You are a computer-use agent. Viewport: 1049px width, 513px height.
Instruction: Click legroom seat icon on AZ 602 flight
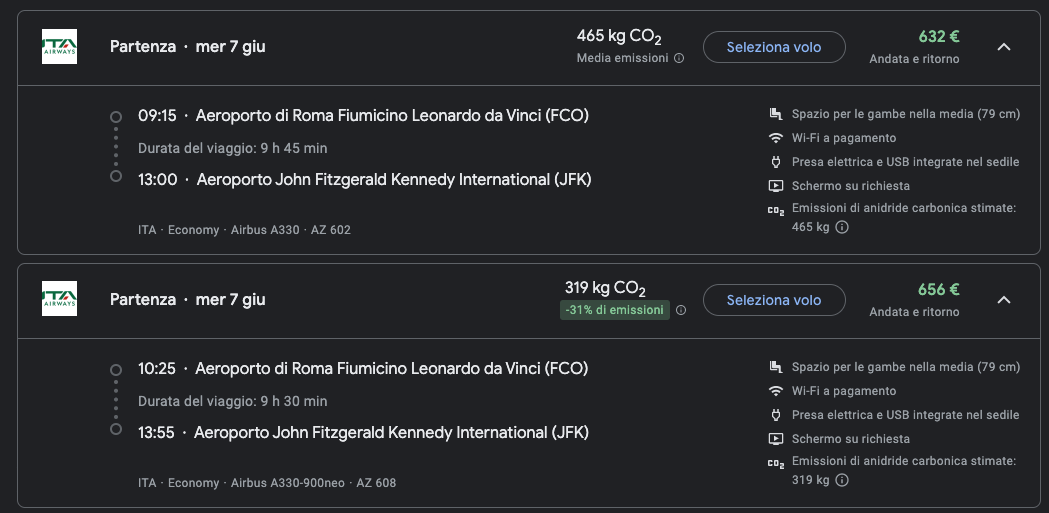tap(775, 114)
